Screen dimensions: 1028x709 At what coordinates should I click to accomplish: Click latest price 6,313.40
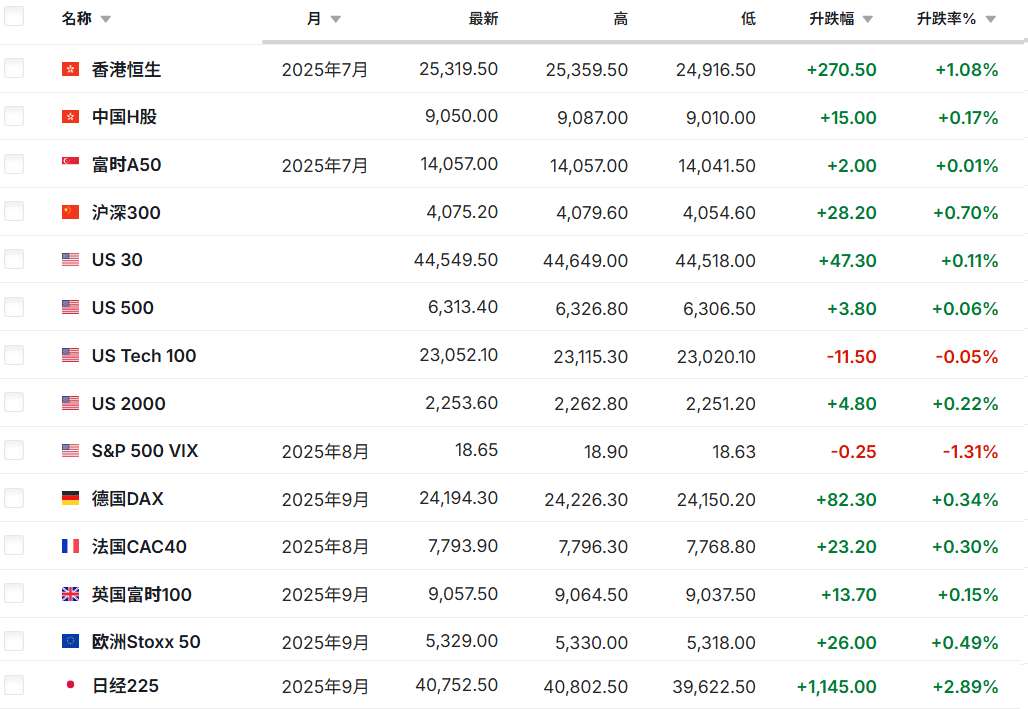(x=463, y=307)
